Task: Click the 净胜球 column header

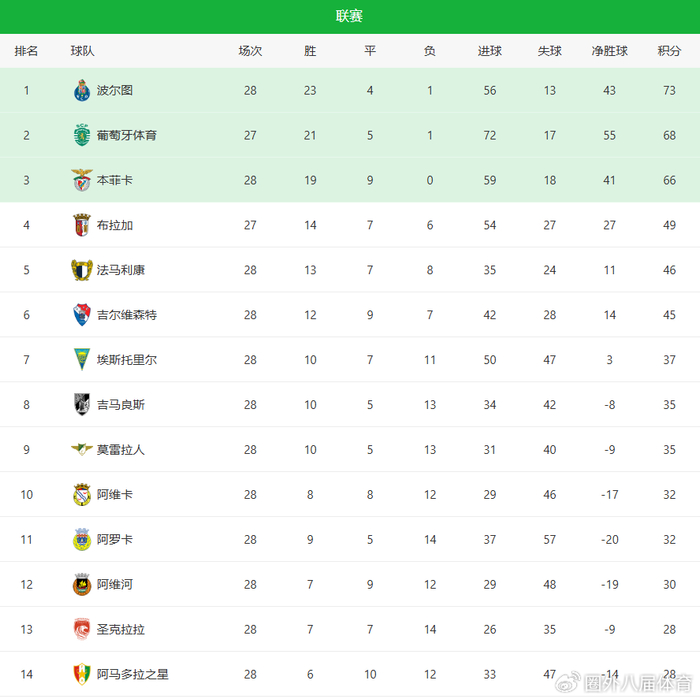Action: [610, 51]
